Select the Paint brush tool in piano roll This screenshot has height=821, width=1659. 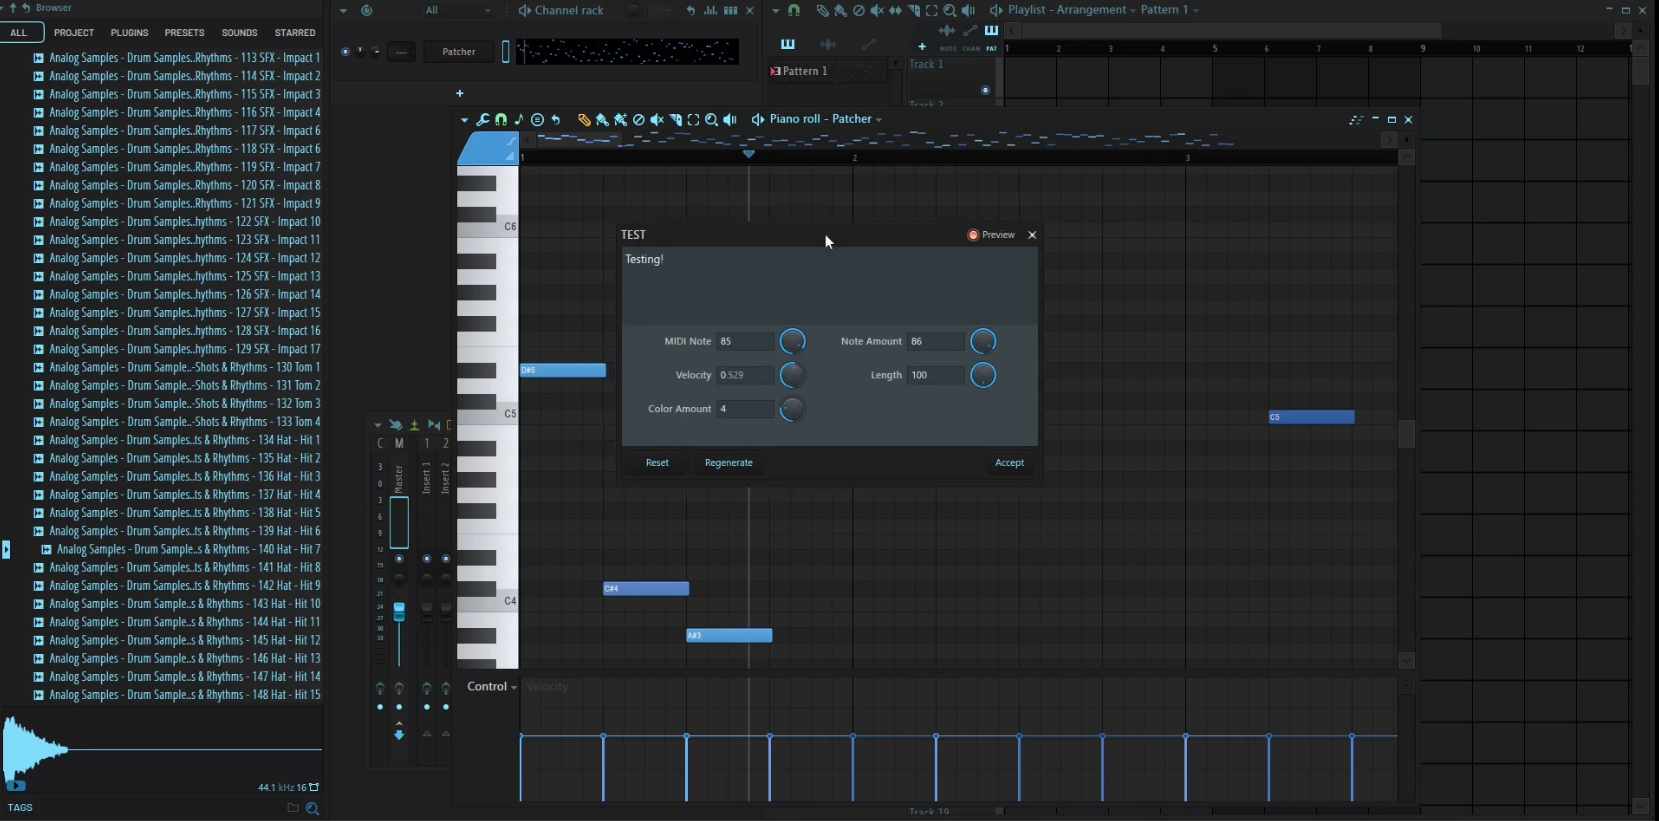[602, 120]
